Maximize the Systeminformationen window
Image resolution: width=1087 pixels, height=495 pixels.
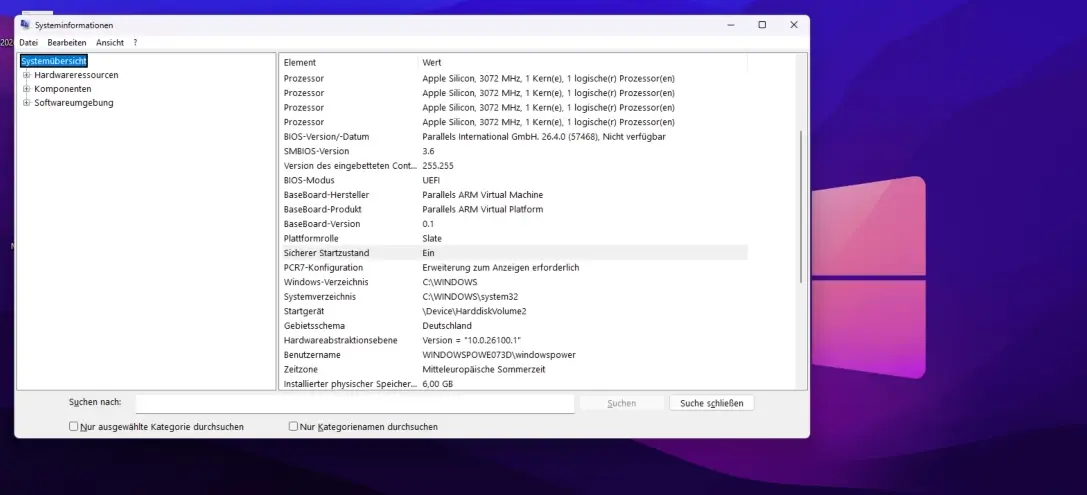[762, 25]
